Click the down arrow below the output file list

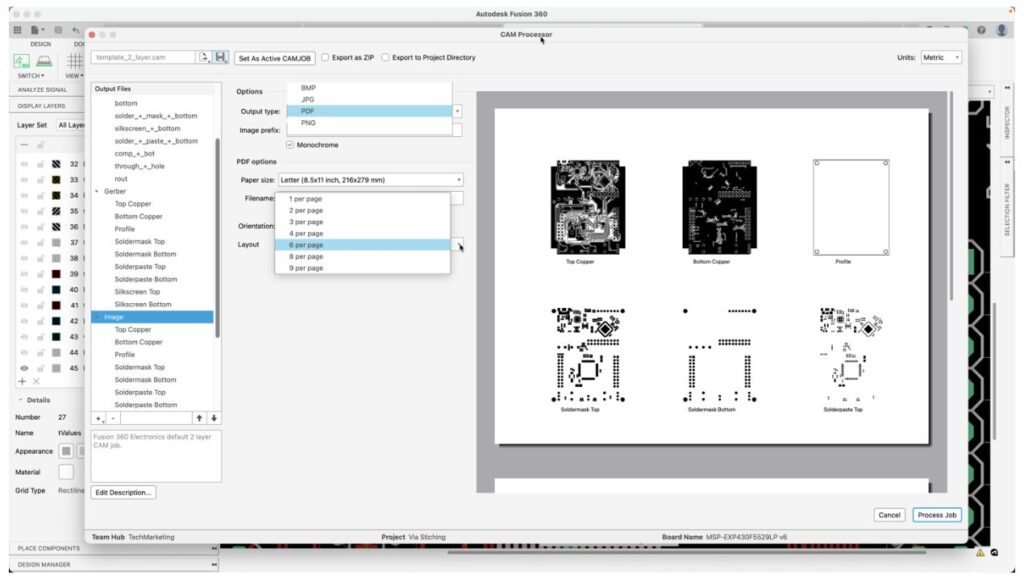click(214, 418)
